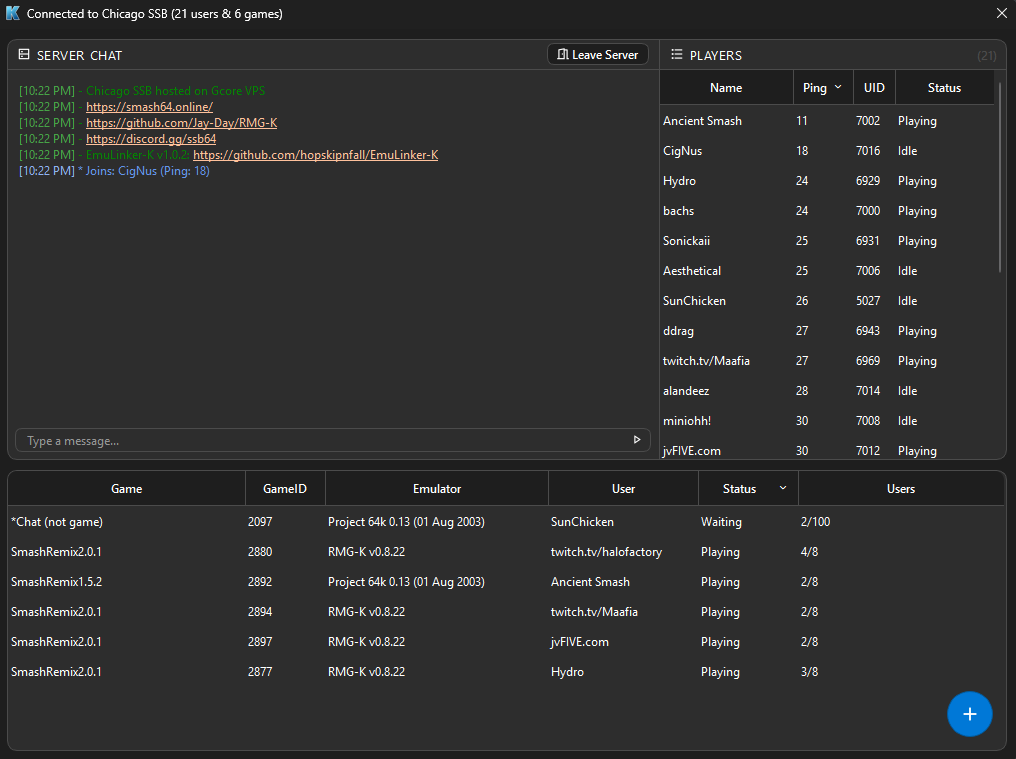Send the chat message with the arrow icon
This screenshot has width=1016, height=759.
tap(637, 439)
